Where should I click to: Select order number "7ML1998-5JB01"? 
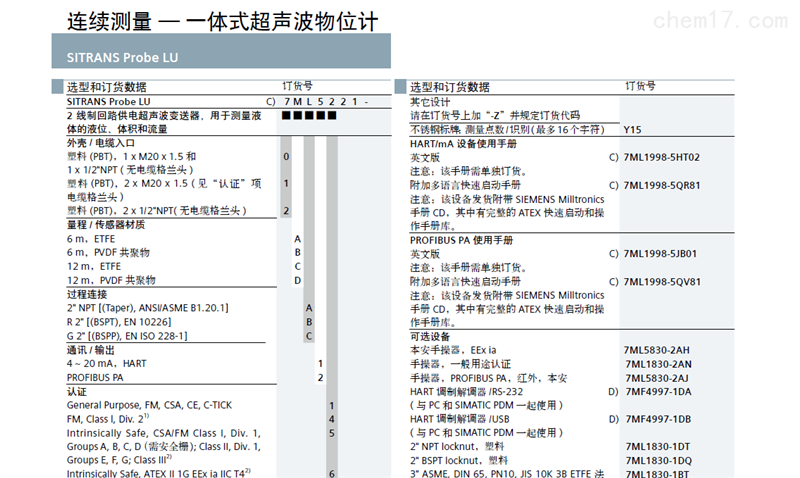pos(660,254)
